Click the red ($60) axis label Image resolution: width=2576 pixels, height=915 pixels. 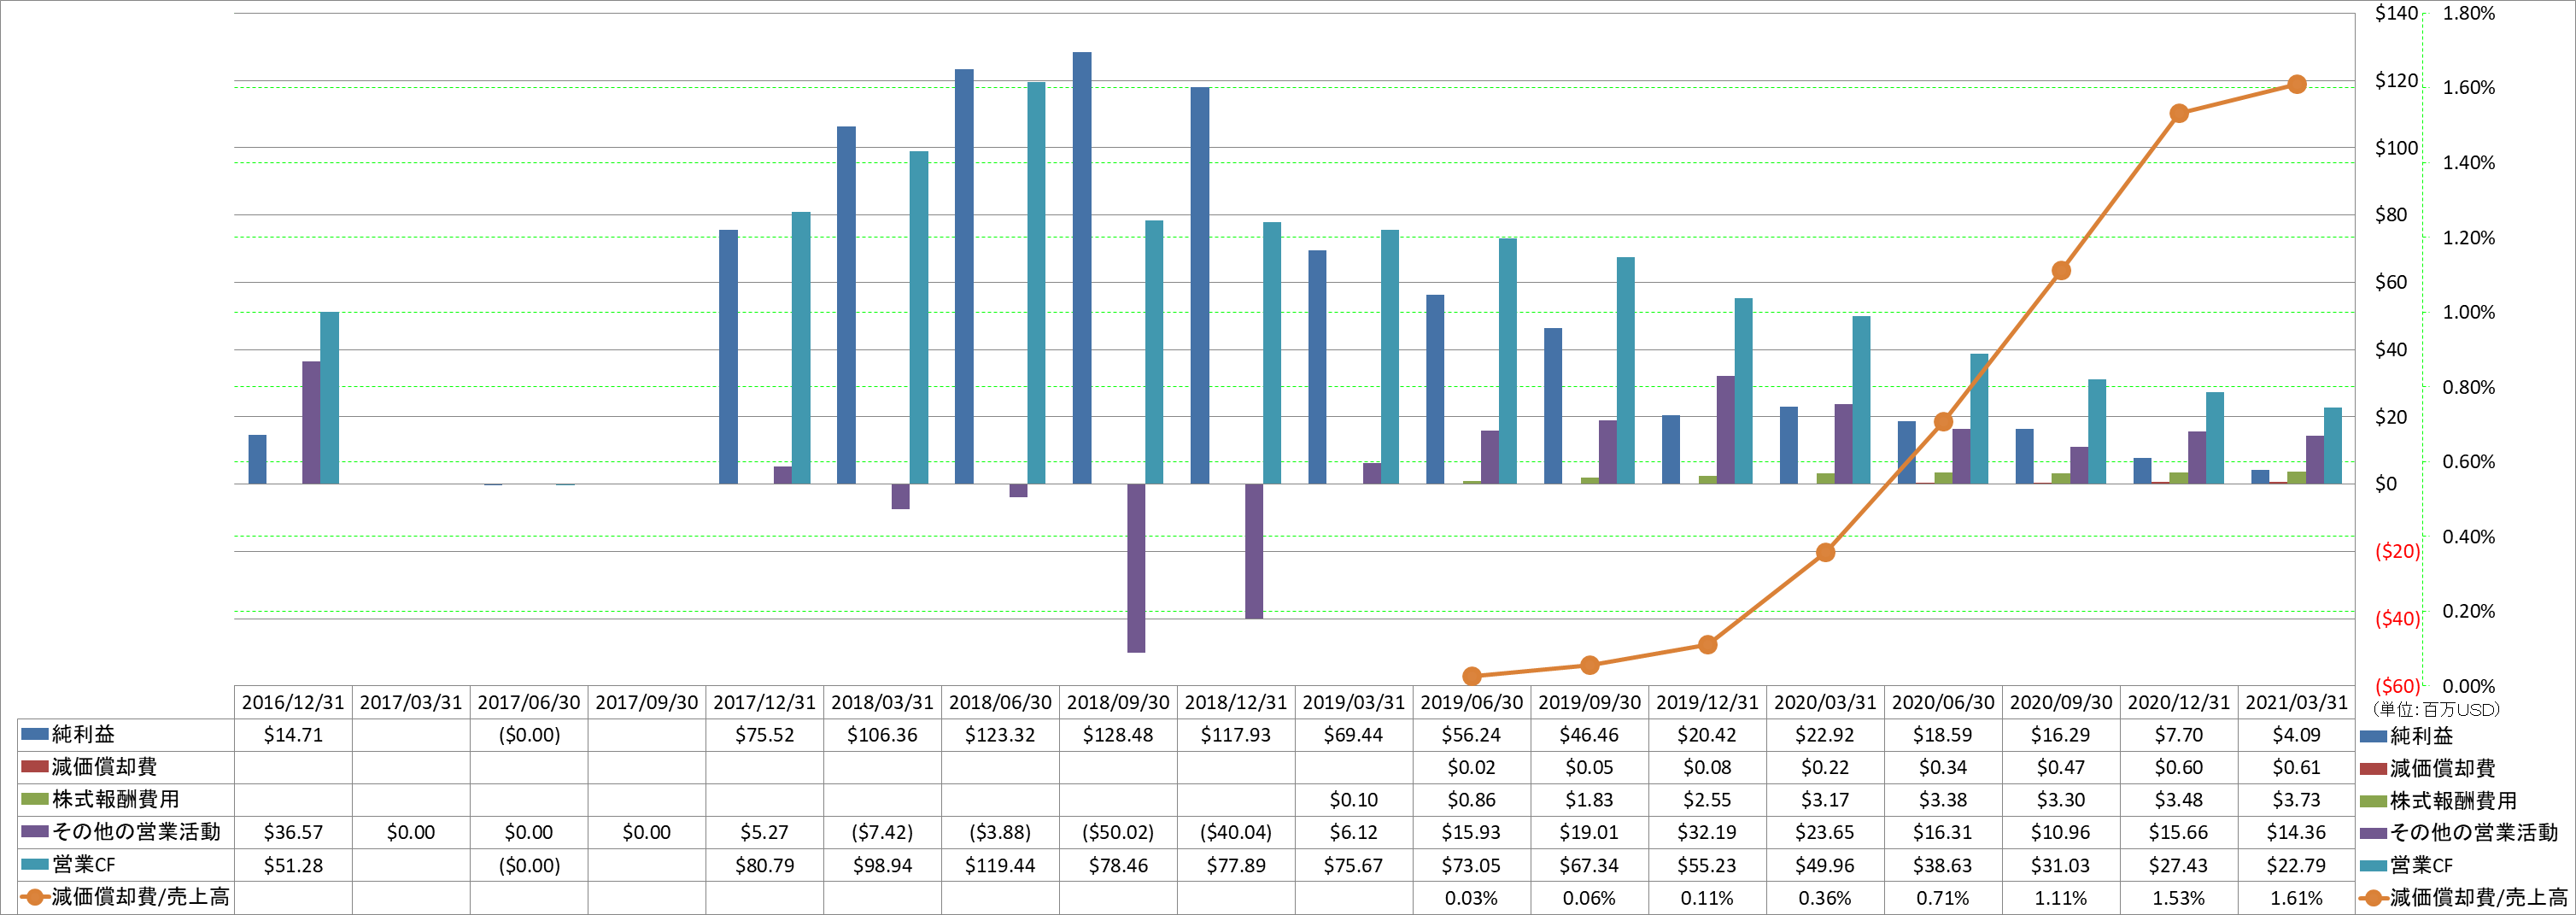pyautogui.click(x=2397, y=686)
